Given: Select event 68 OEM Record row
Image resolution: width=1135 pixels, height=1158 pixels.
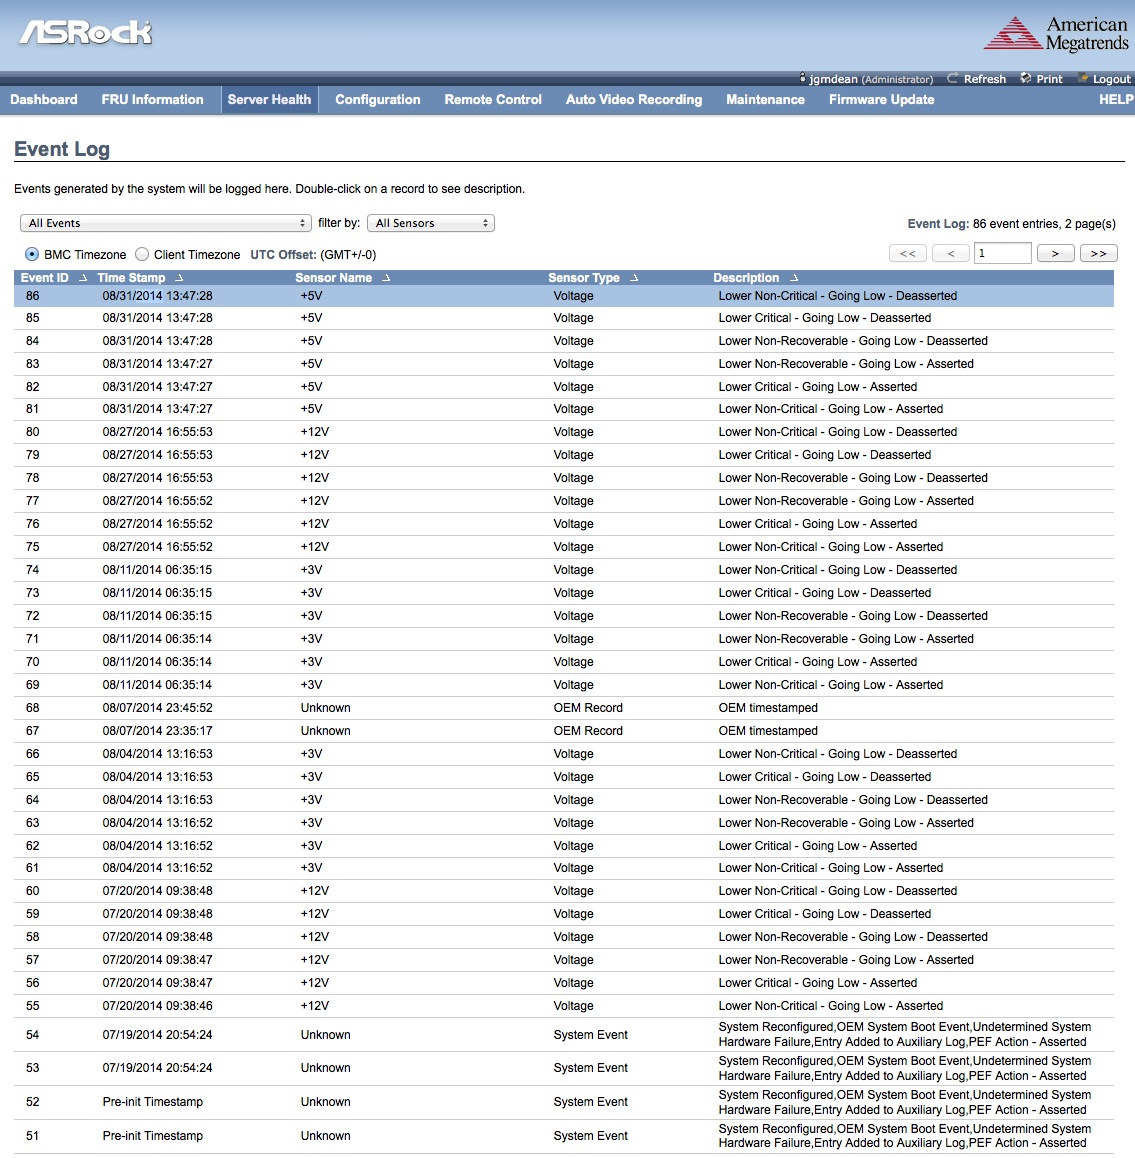Looking at the screenshot, I should pos(563,708).
